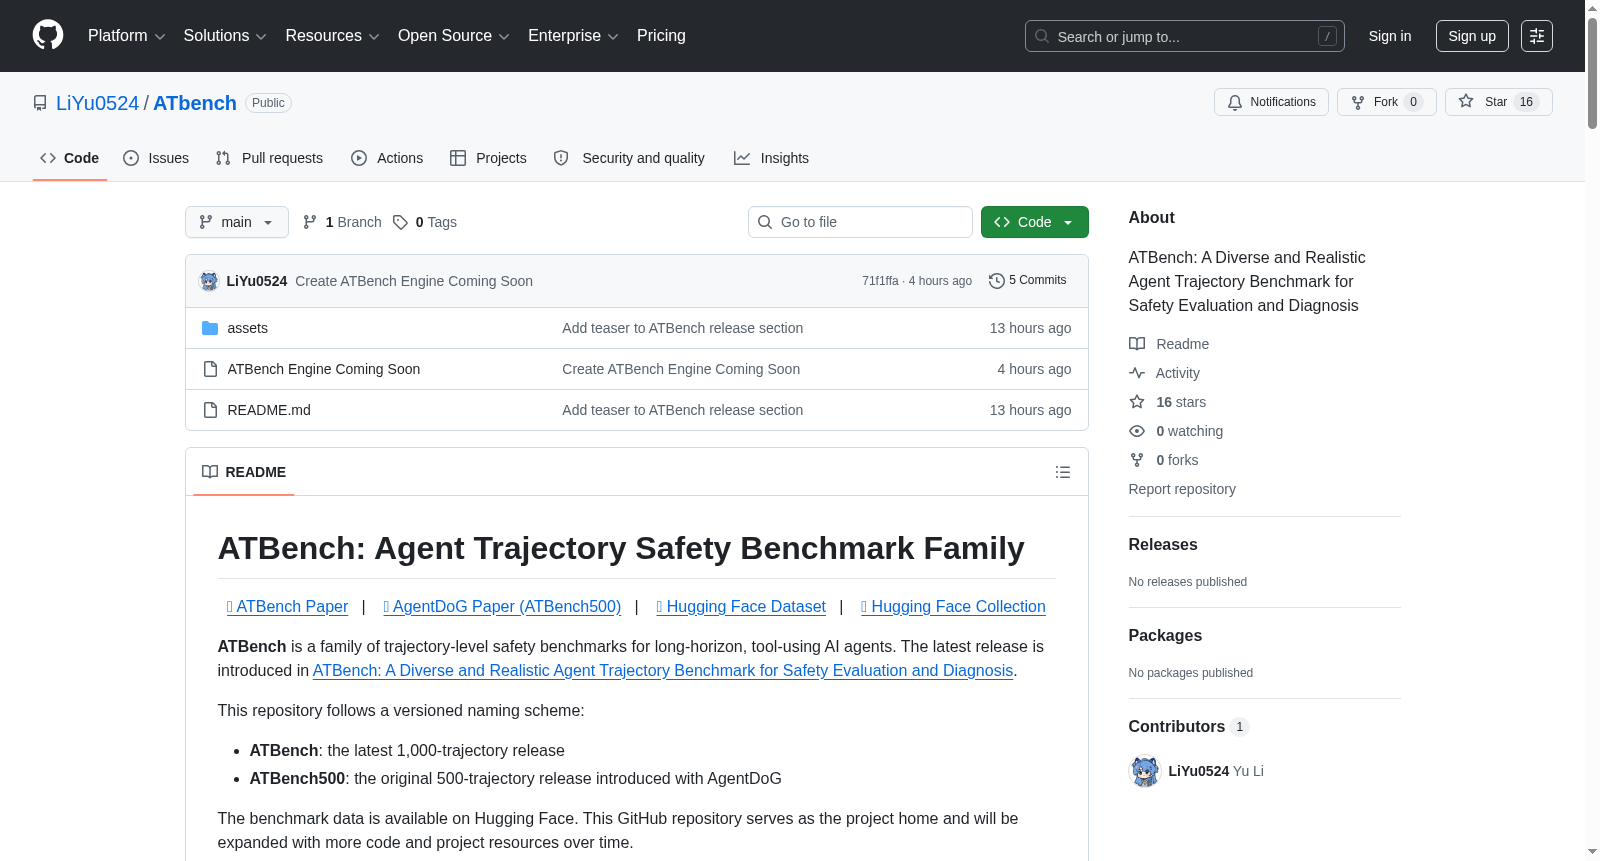Fork the ATbench repository

(x=1386, y=102)
